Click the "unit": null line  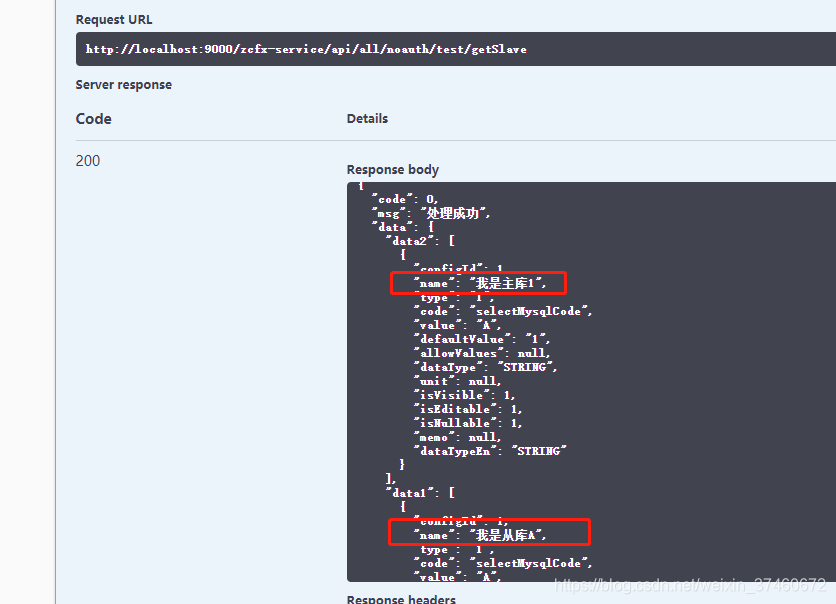pos(457,381)
